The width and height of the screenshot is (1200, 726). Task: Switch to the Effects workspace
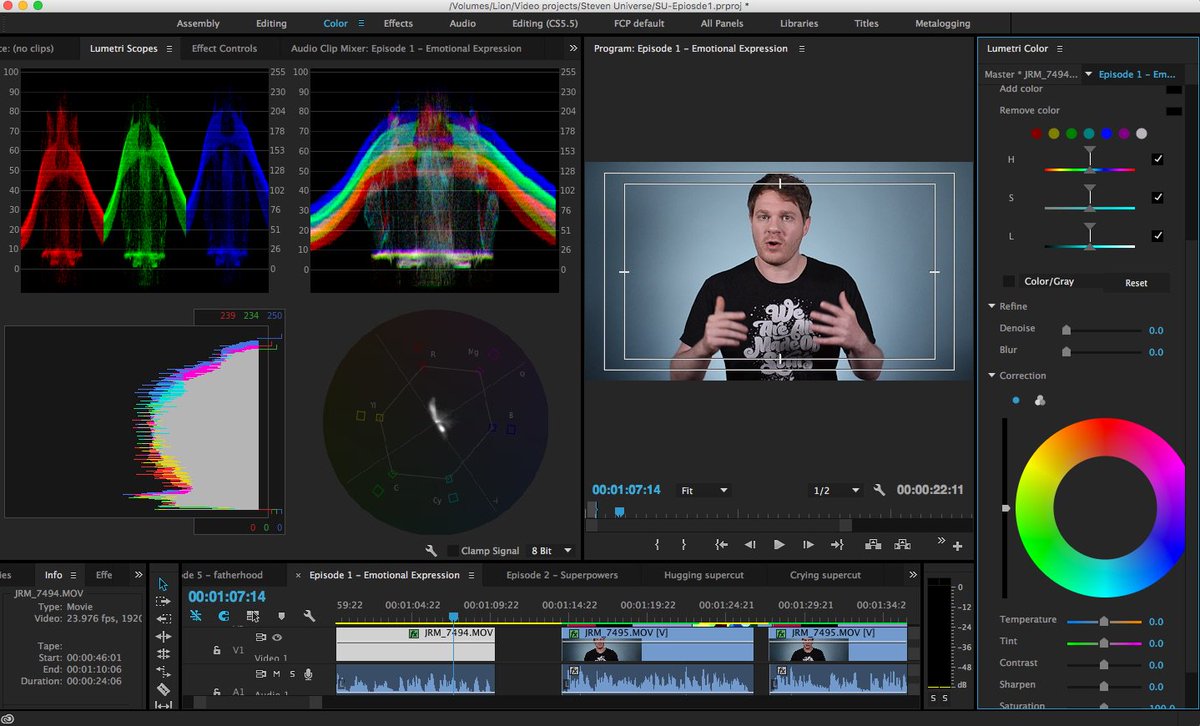tap(398, 23)
